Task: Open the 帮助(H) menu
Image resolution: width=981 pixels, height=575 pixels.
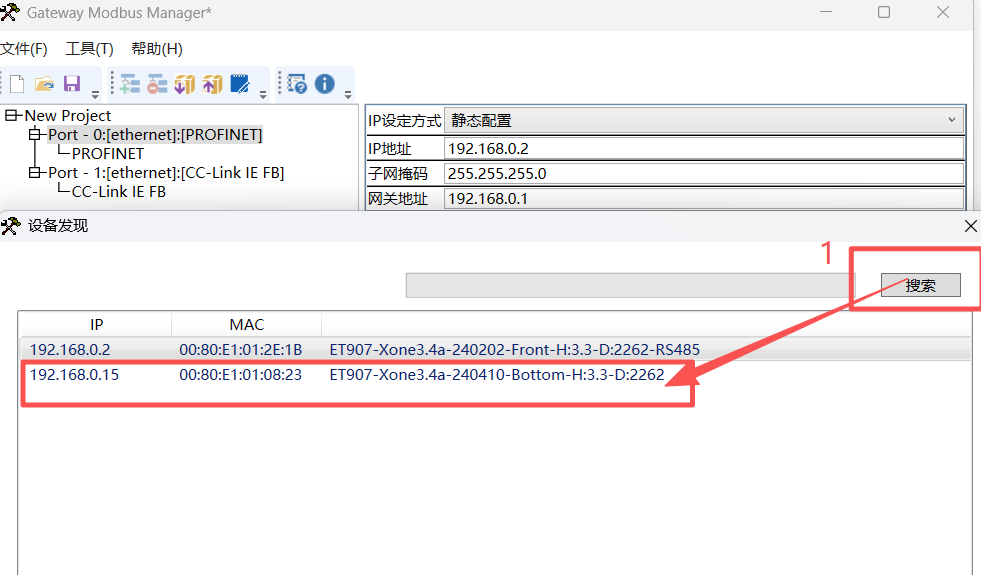Action: tap(157, 49)
